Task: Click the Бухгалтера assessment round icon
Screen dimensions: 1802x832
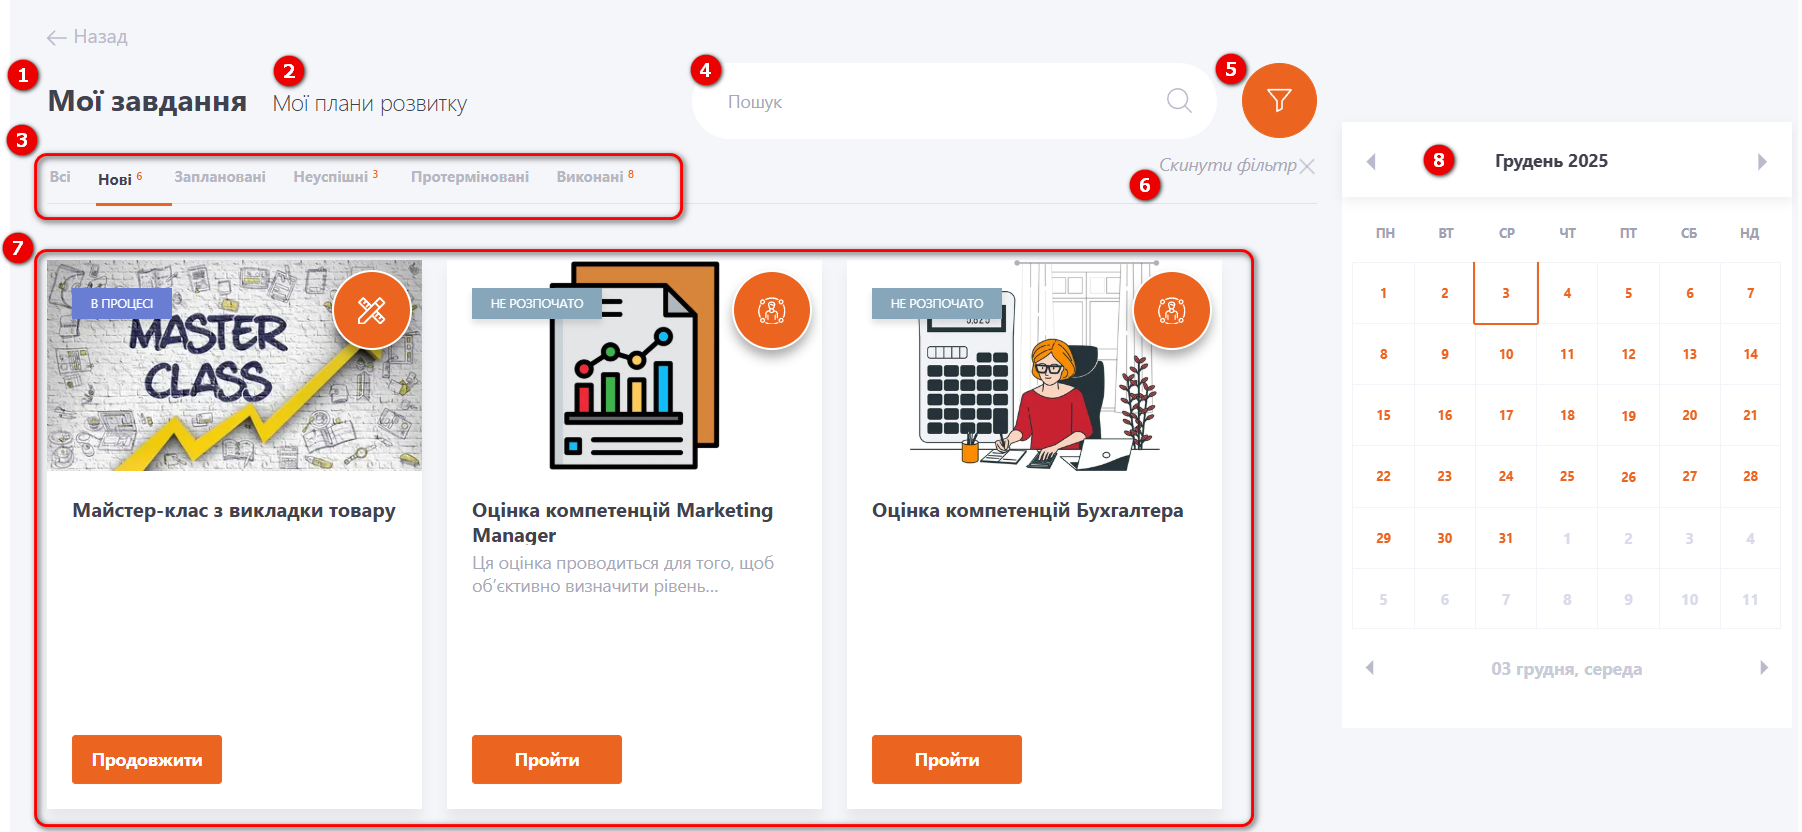Action: click(x=1171, y=311)
